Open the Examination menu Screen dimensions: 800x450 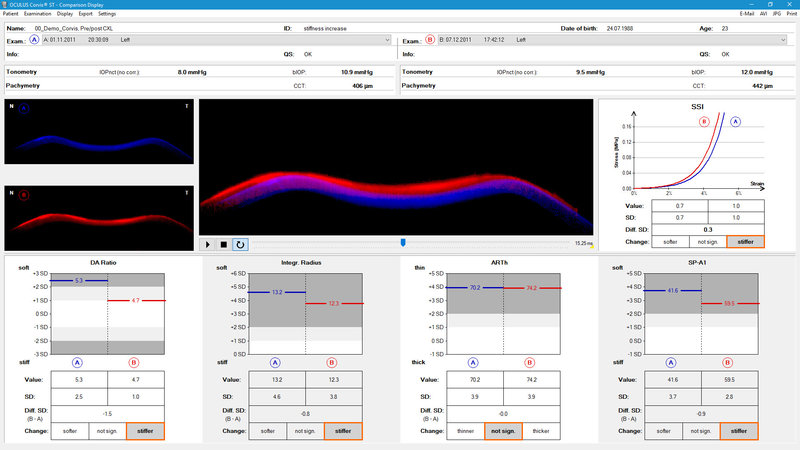[39, 14]
